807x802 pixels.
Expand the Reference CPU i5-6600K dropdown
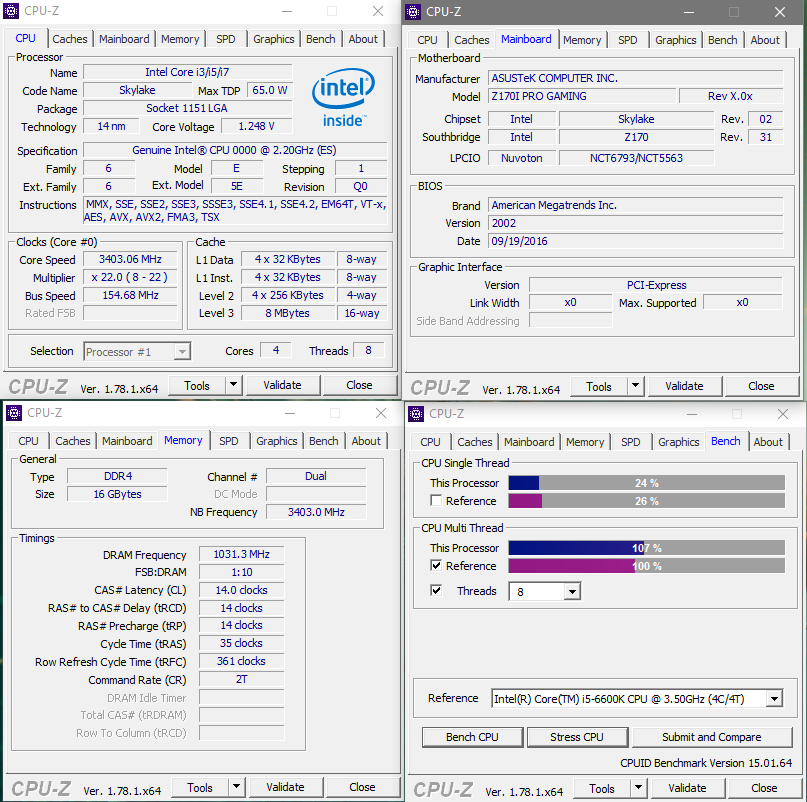click(774, 699)
